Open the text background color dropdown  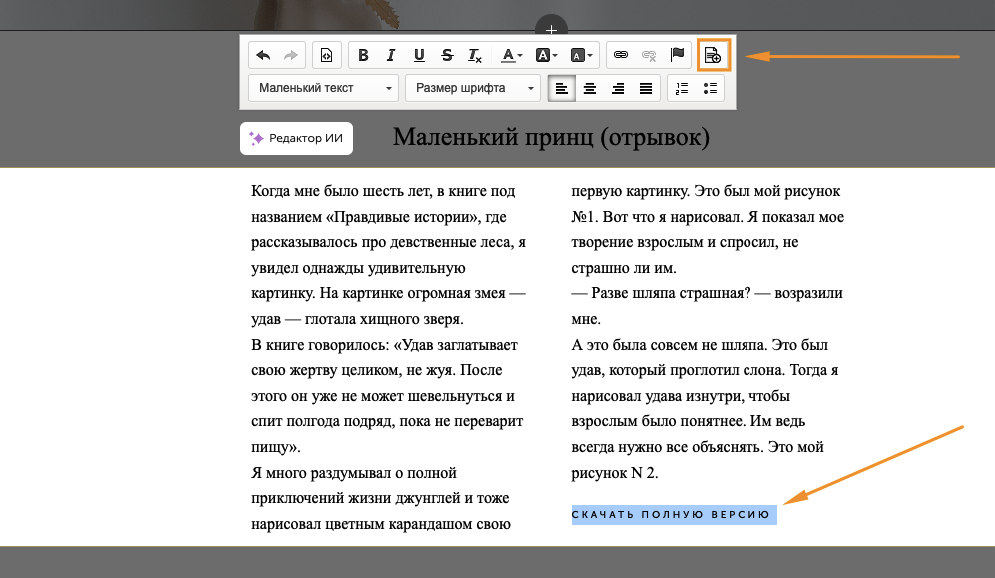pos(546,55)
